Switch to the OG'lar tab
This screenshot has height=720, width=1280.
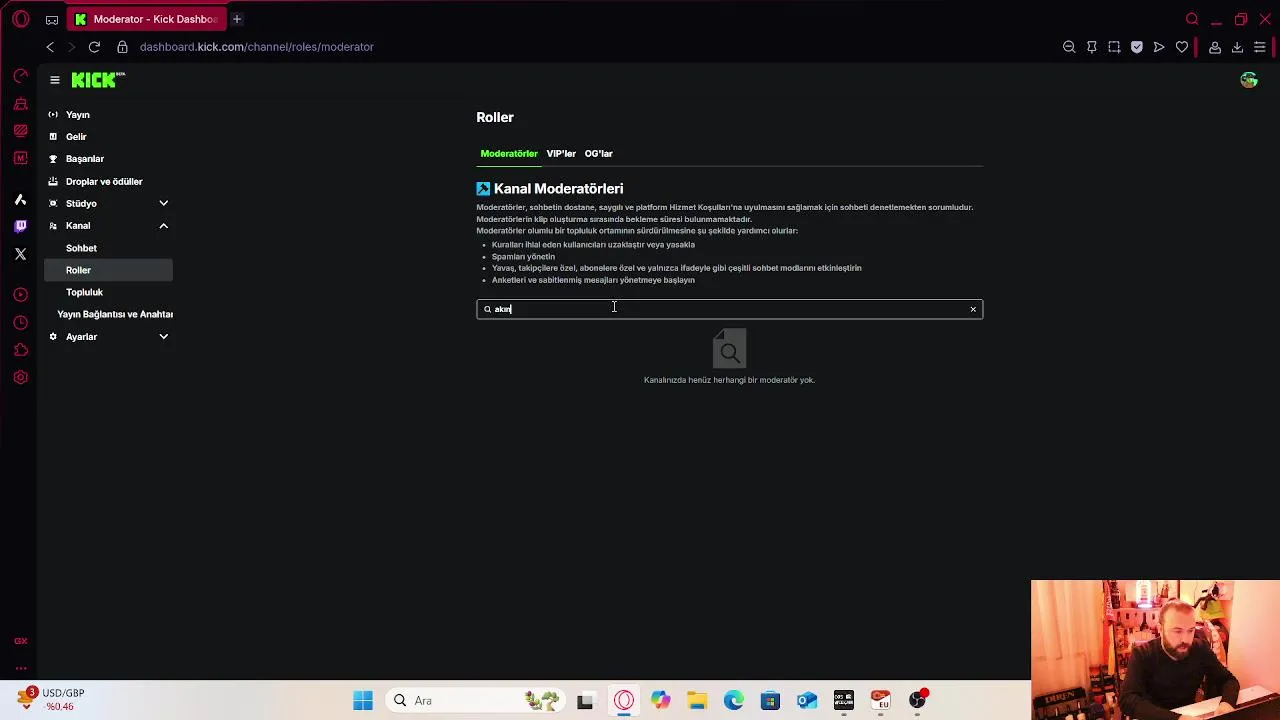click(598, 154)
